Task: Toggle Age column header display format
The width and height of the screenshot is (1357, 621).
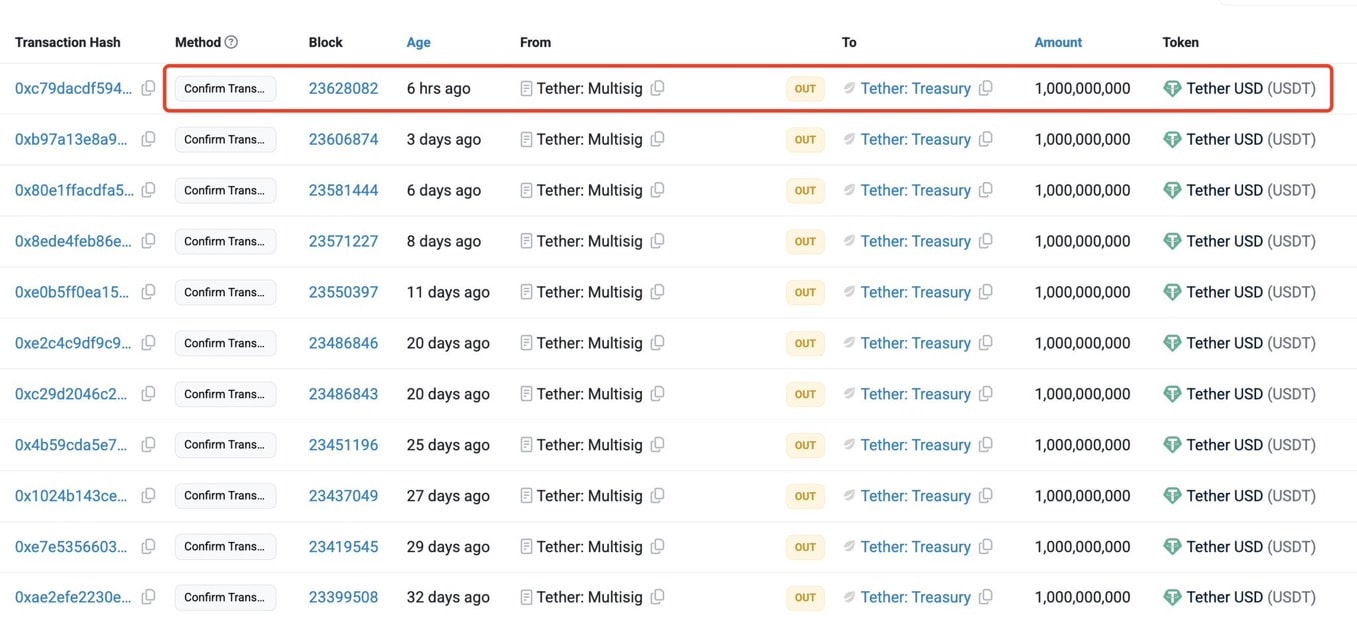Action: pyautogui.click(x=418, y=42)
